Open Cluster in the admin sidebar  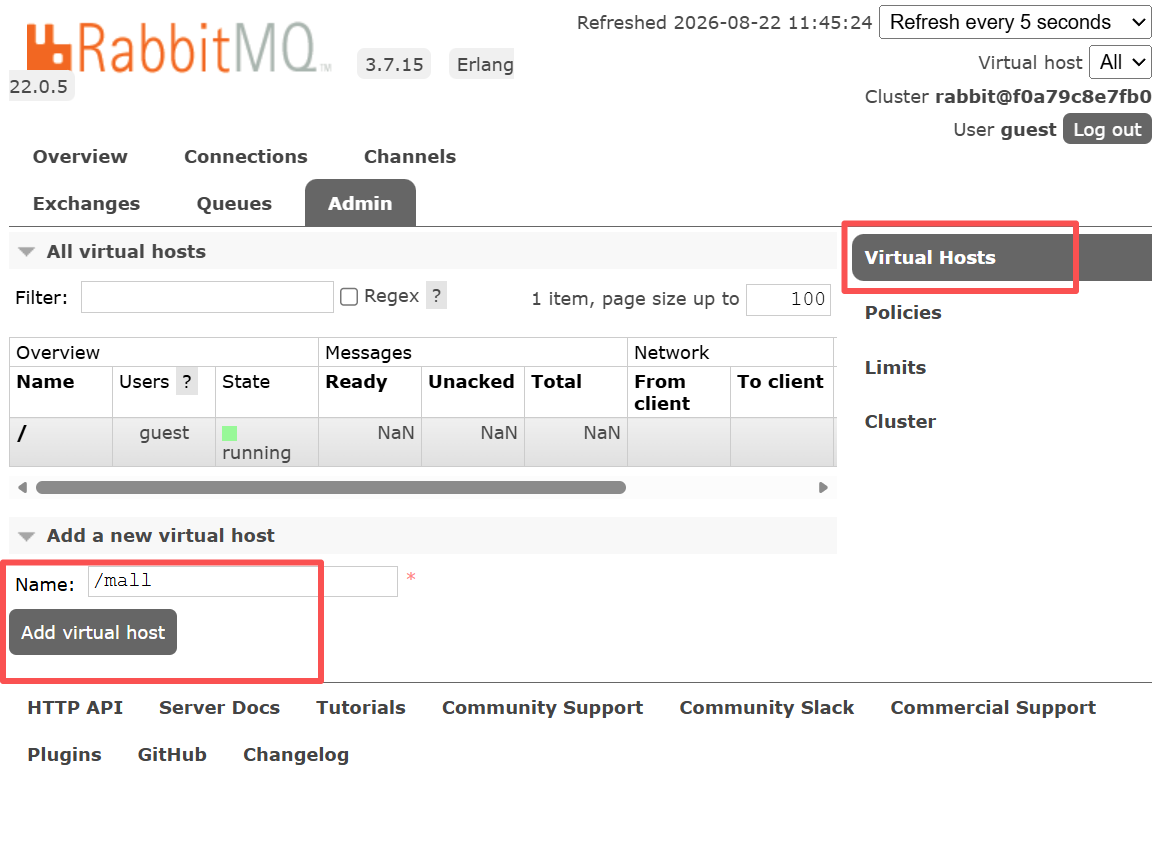pos(900,422)
